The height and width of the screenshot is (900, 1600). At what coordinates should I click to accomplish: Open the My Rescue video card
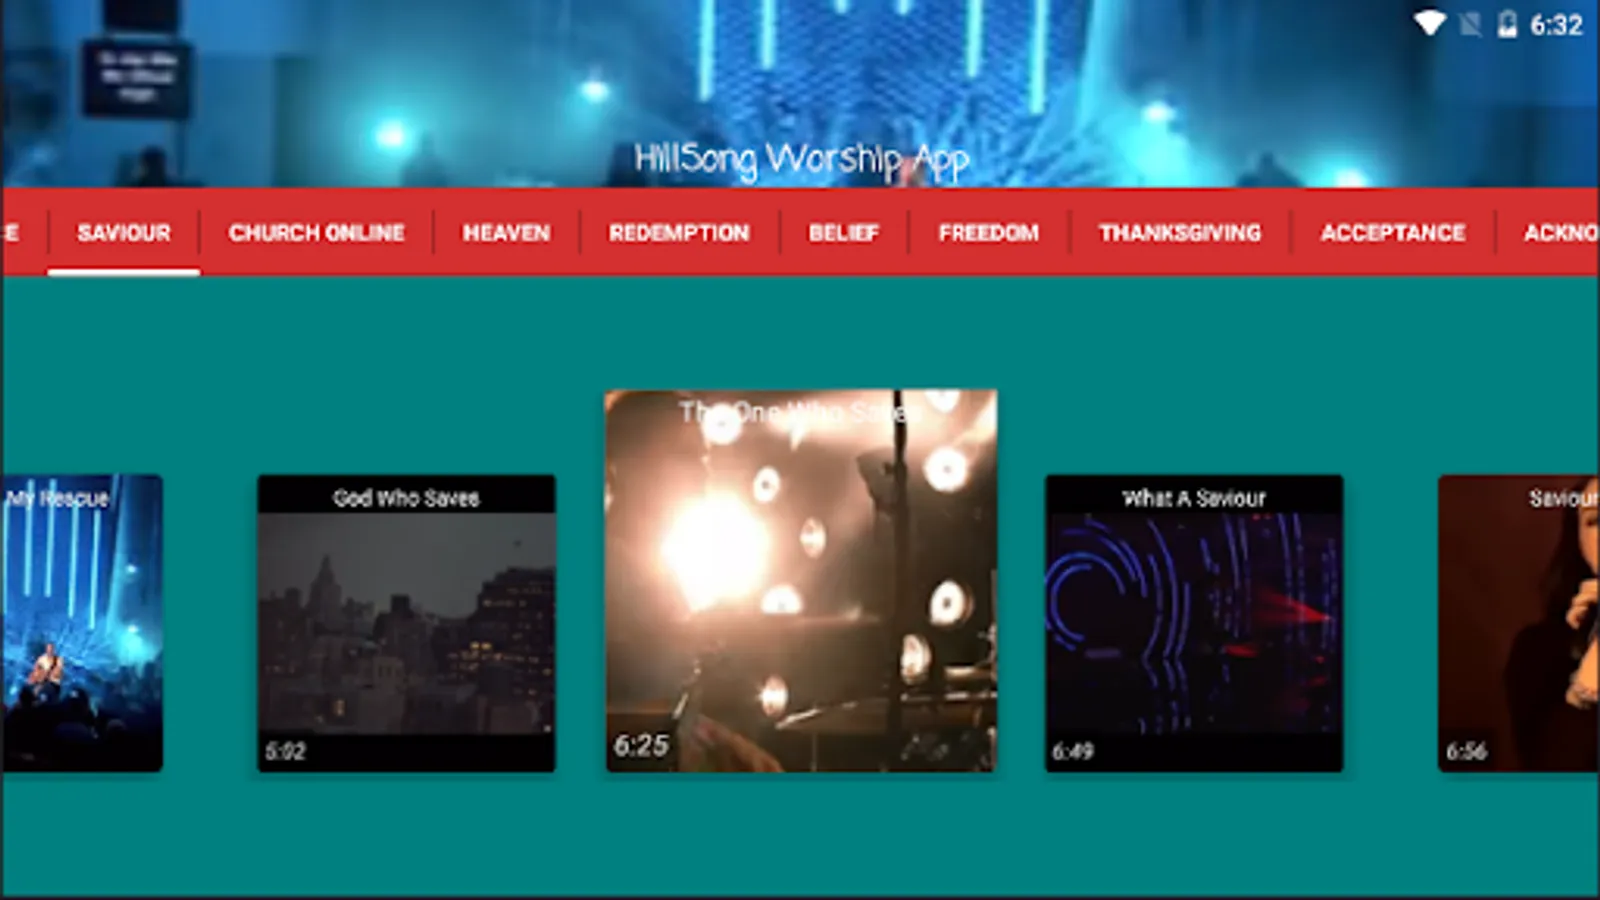click(x=81, y=623)
